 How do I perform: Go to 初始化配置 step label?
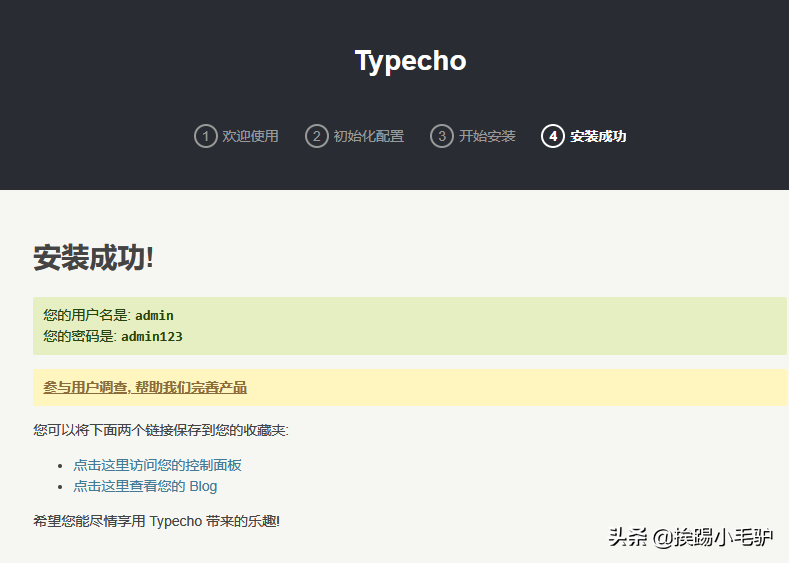click(369, 136)
